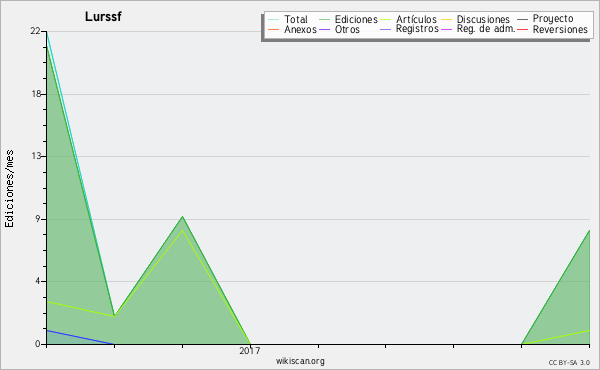Click the red Reversiones legend line swatch

[522, 29]
